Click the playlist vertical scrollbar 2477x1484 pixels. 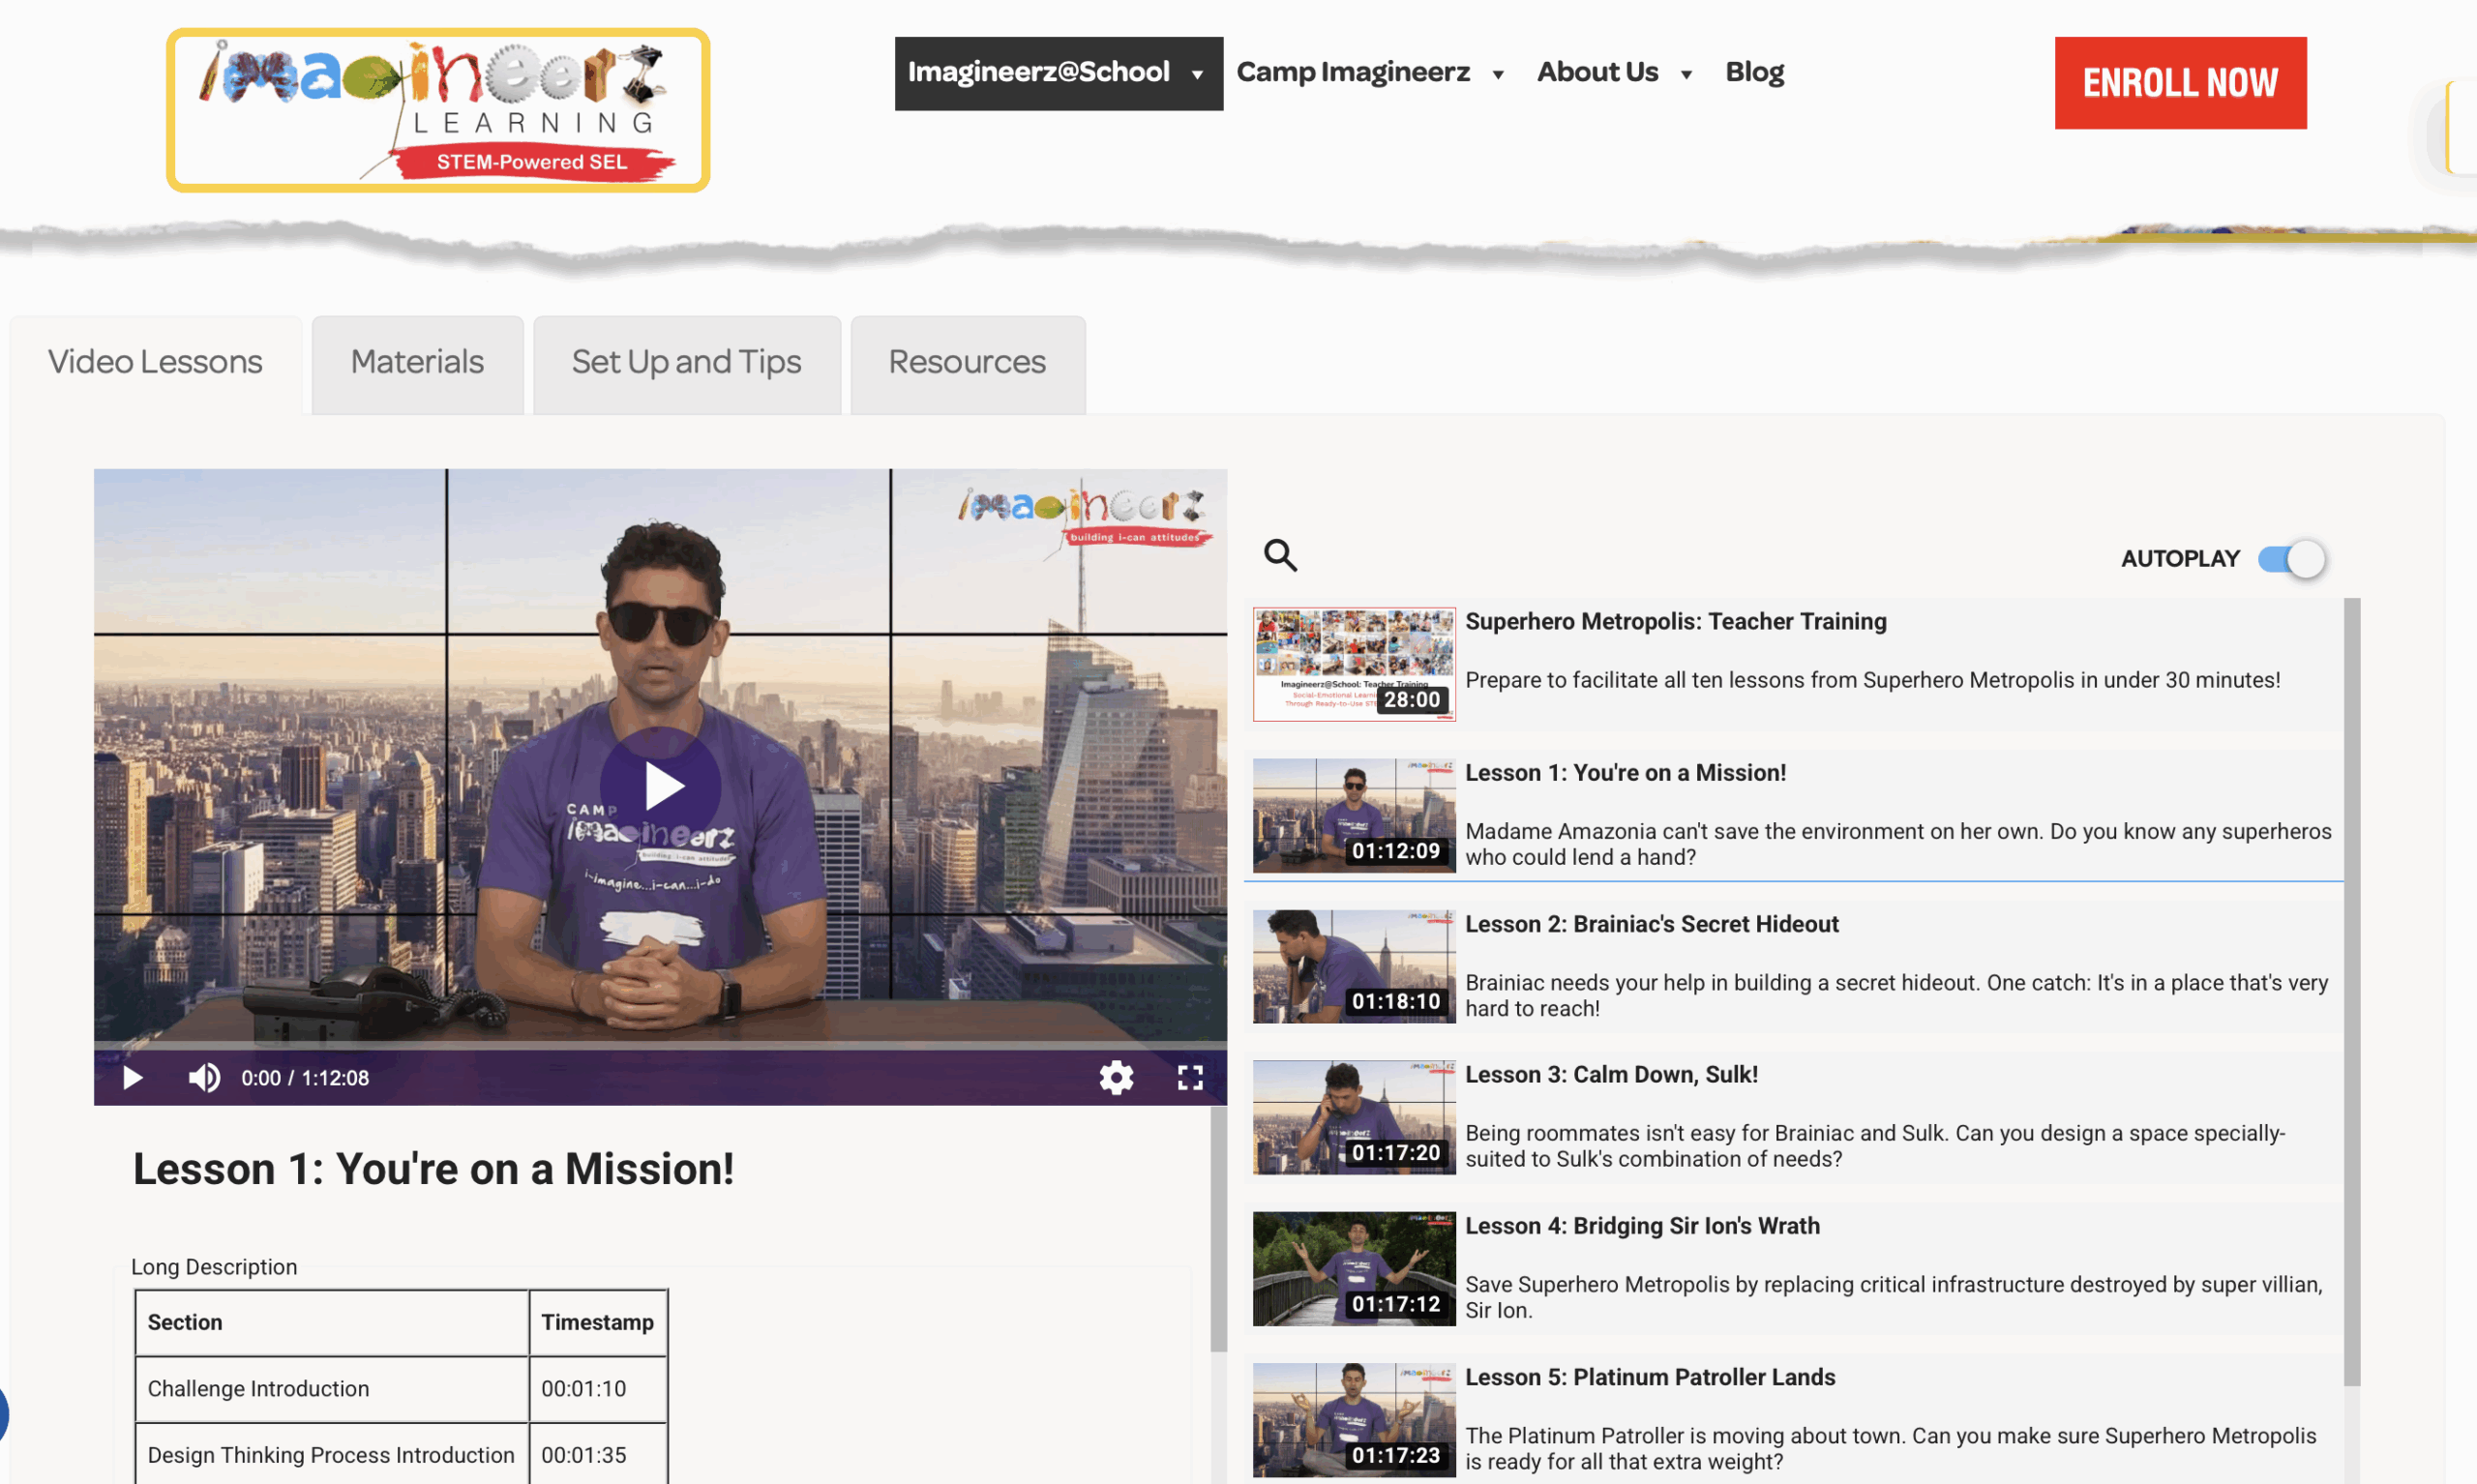point(2351,990)
